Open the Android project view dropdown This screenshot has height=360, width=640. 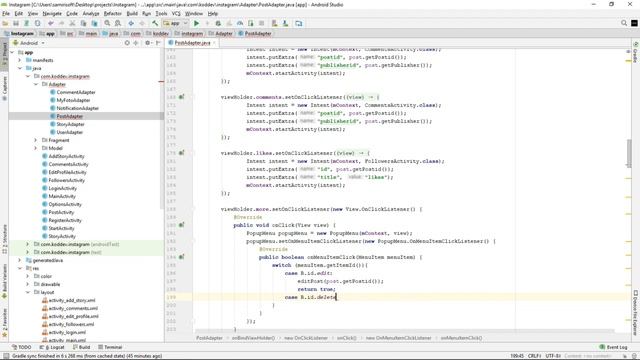(29, 43)
